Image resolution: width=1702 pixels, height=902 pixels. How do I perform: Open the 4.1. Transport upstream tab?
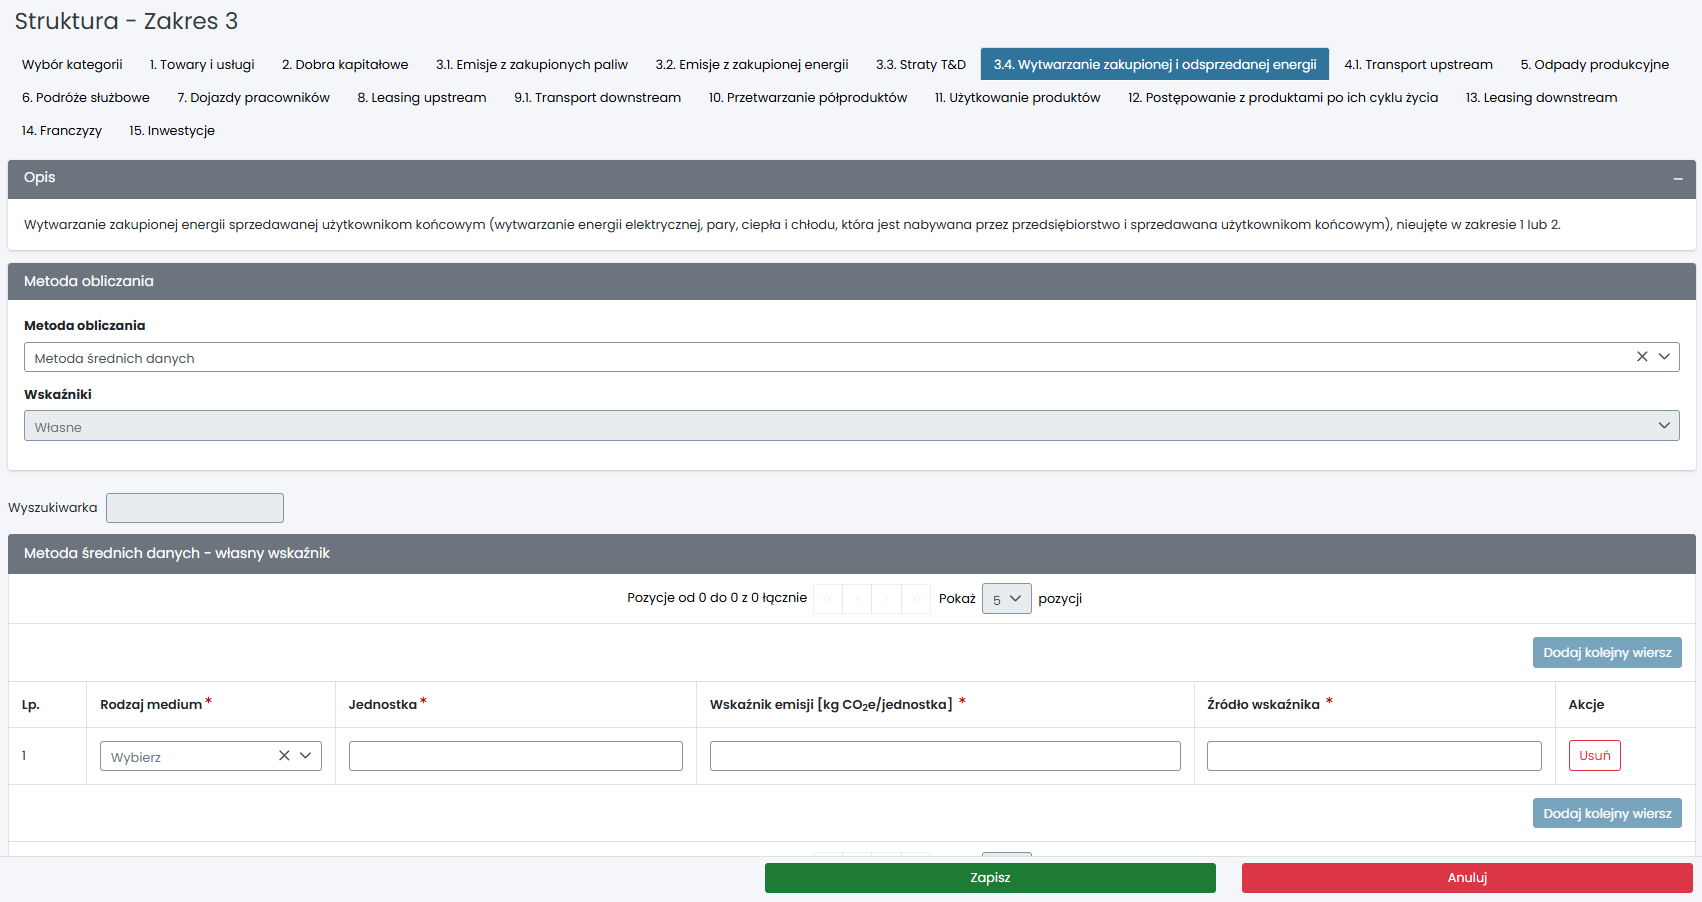[x=1417, y=65]
